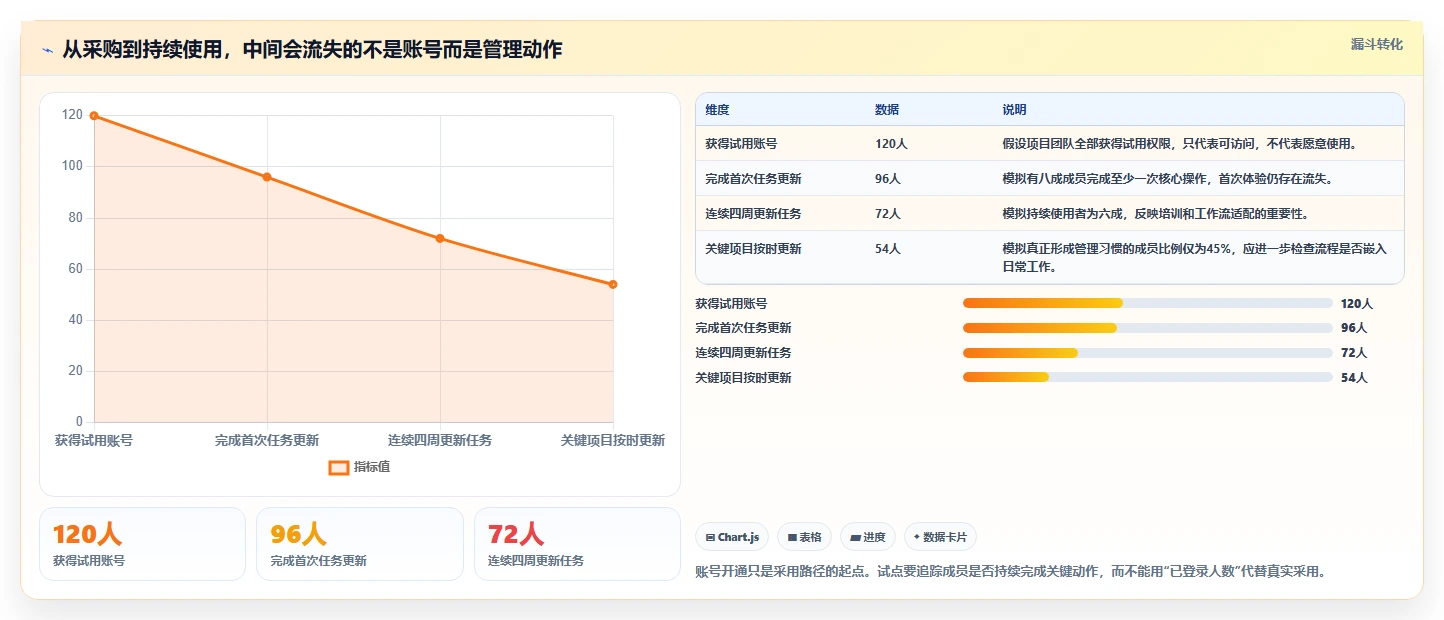
Task: Click the 维度 column header
Action: [x=717, y=110]
